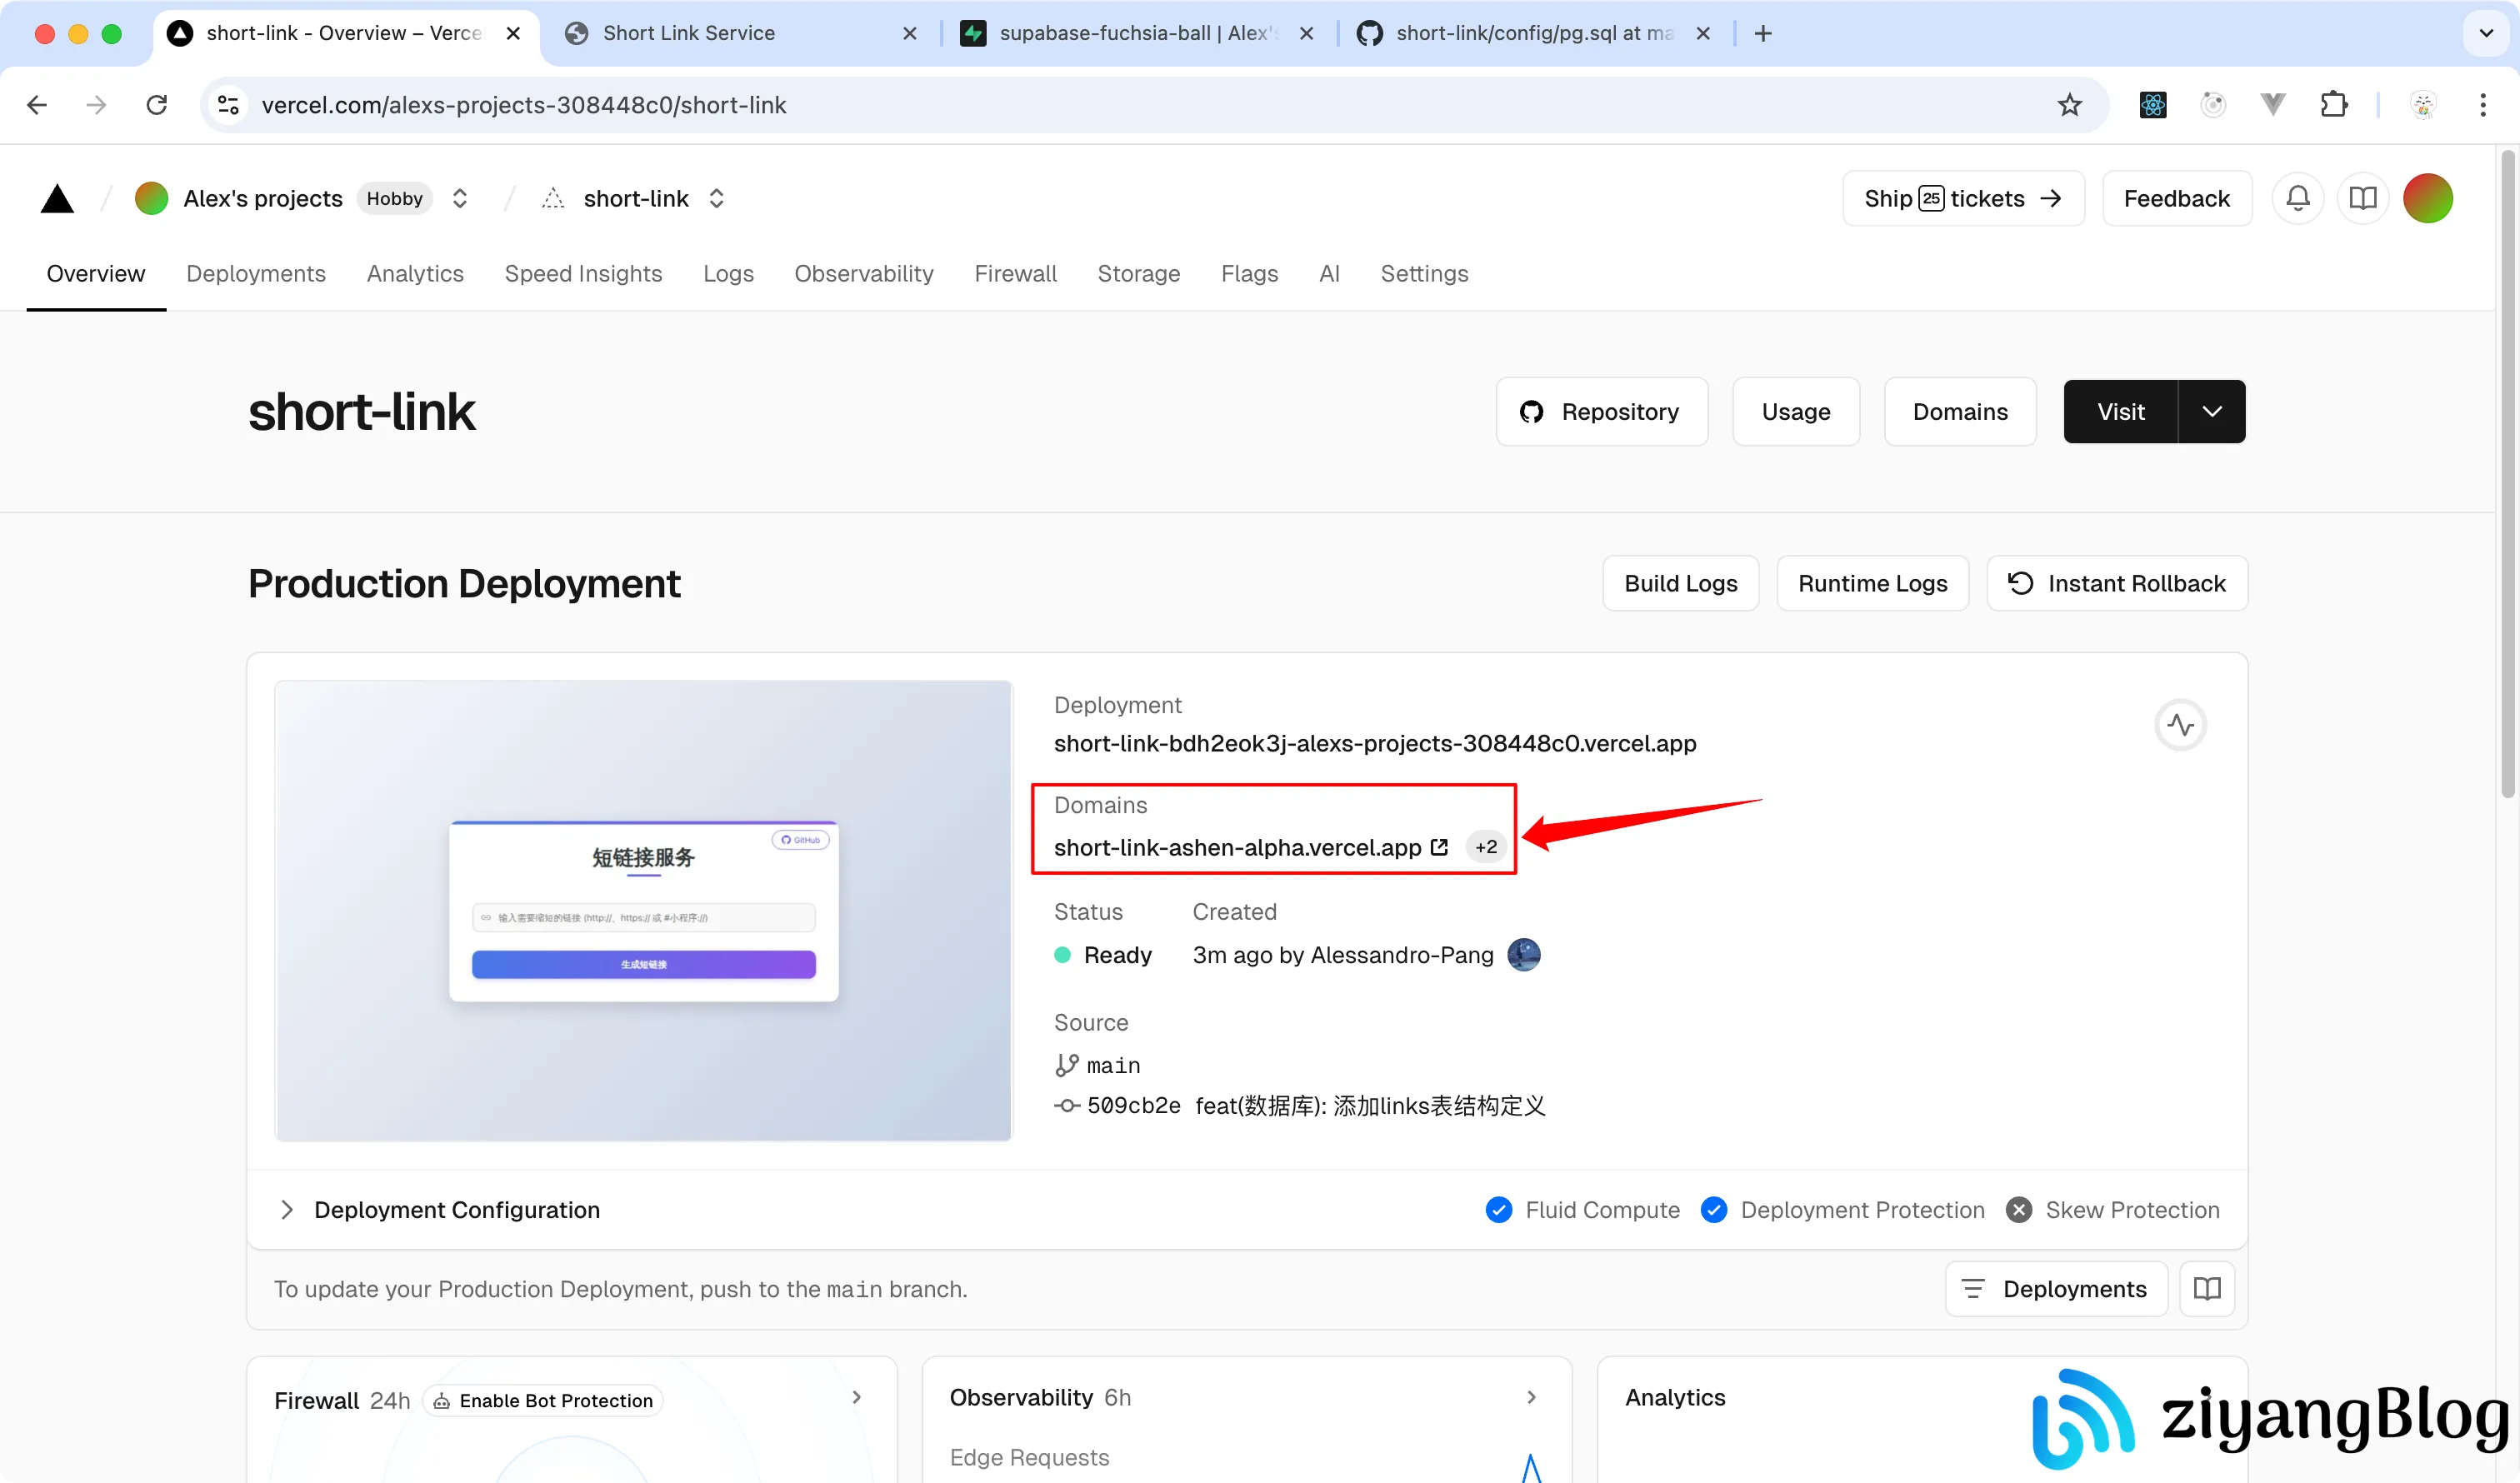Viewport: 2520px width, 1483px height.
Task: Click the page vertical scrollbar
Action: [x=2507, y=475]
